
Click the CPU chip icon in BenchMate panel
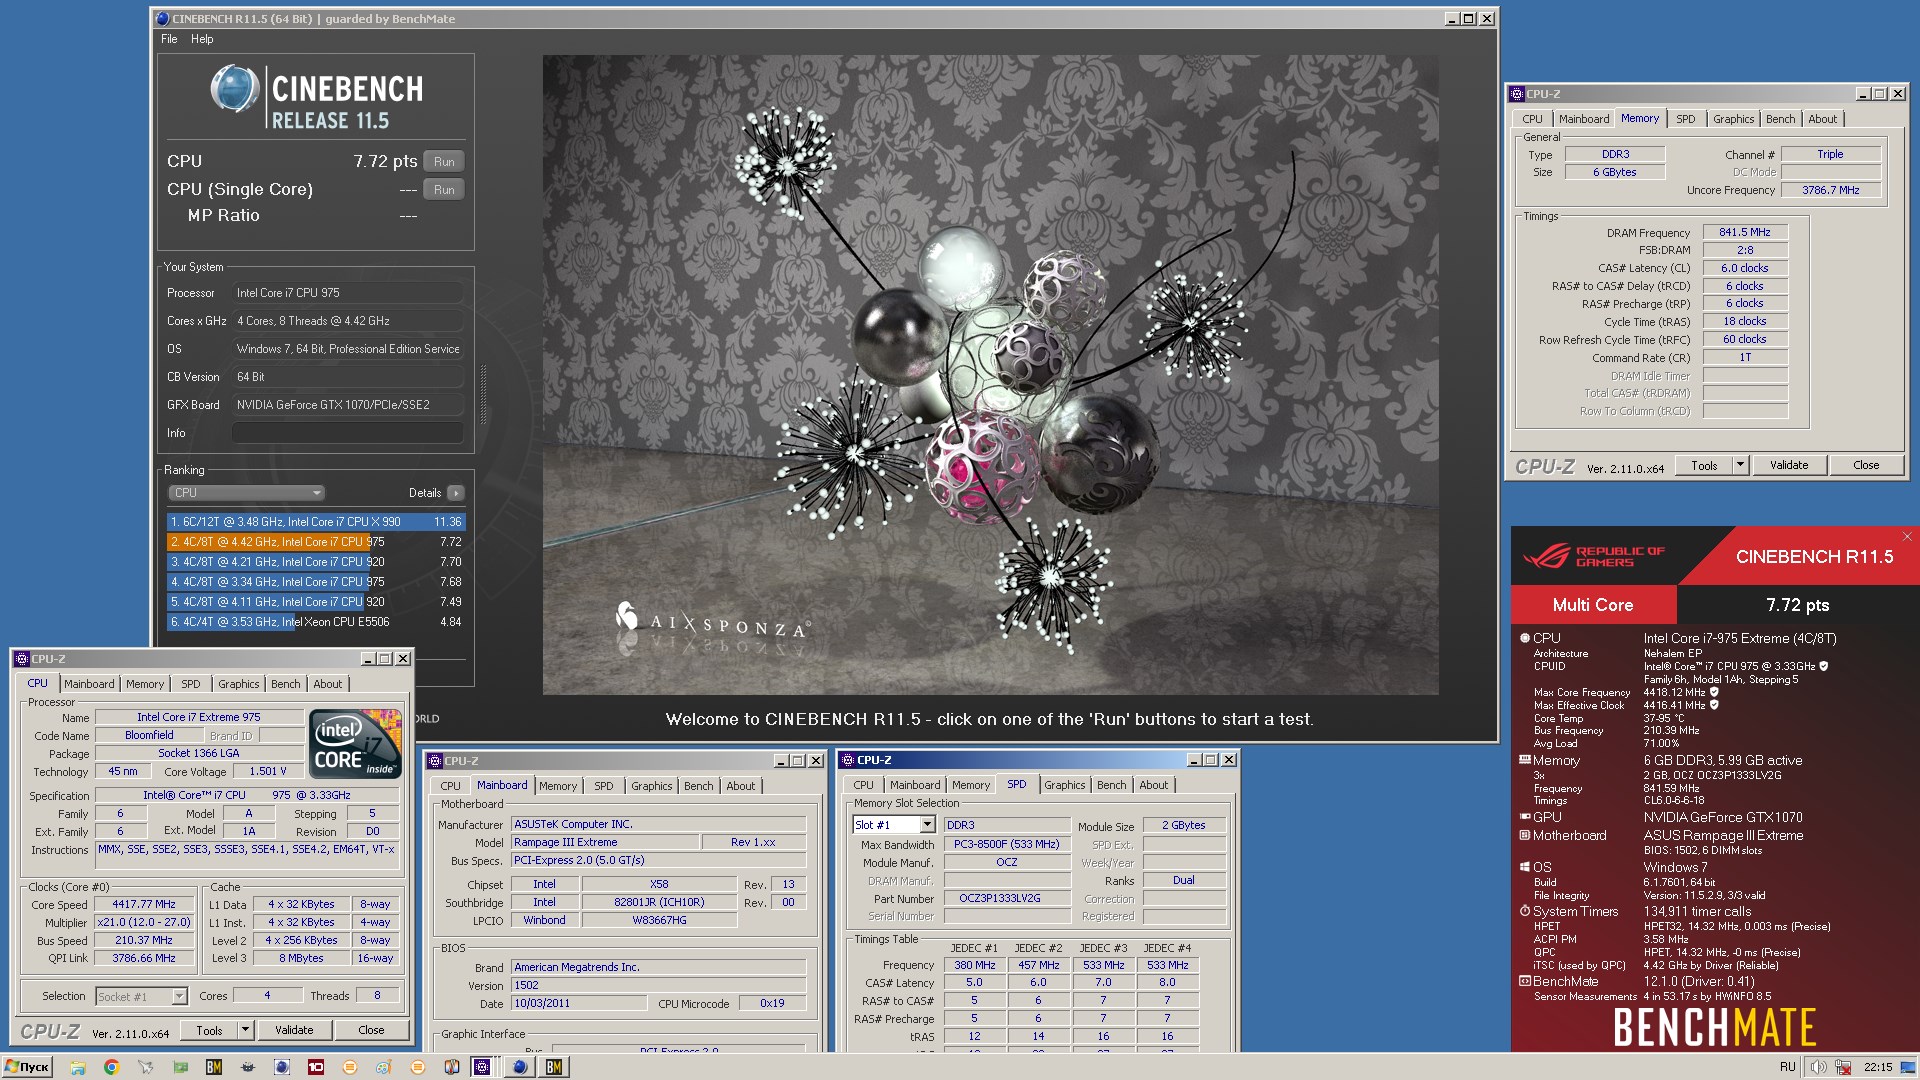point(1525,638)
